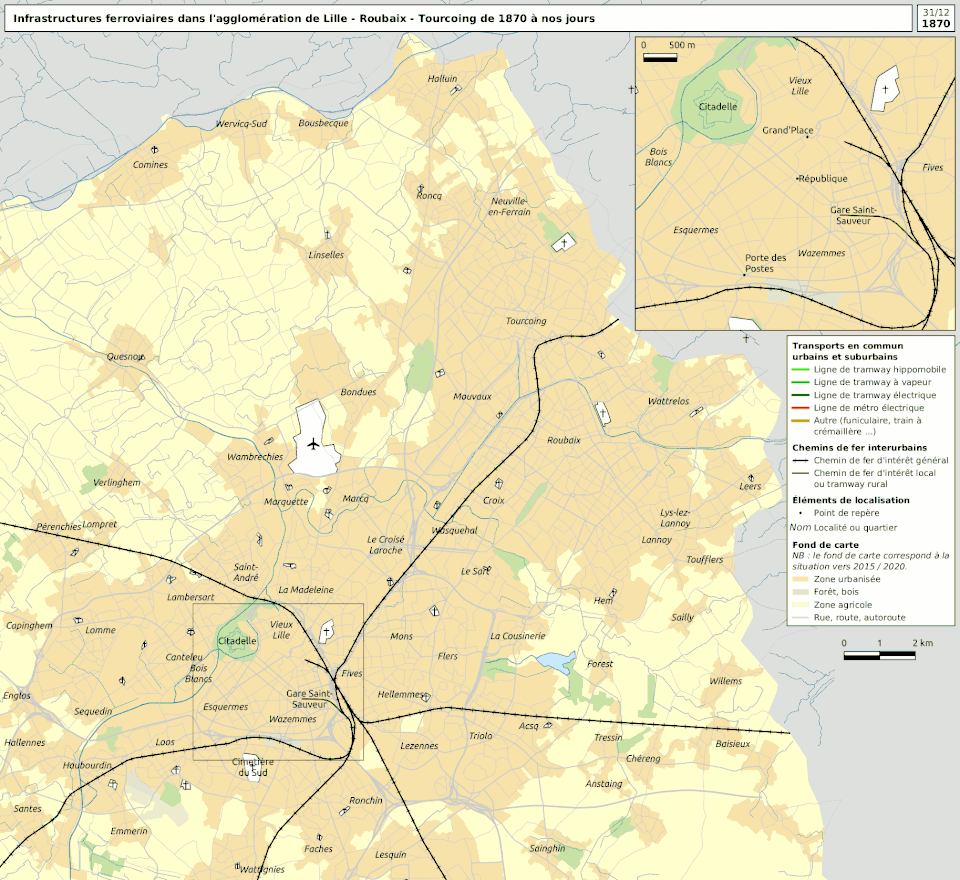Click the cemetery cross icon beside Vieux Lille
The height and width of the screenshot is (880, 960).
click(x=326, y=631)
